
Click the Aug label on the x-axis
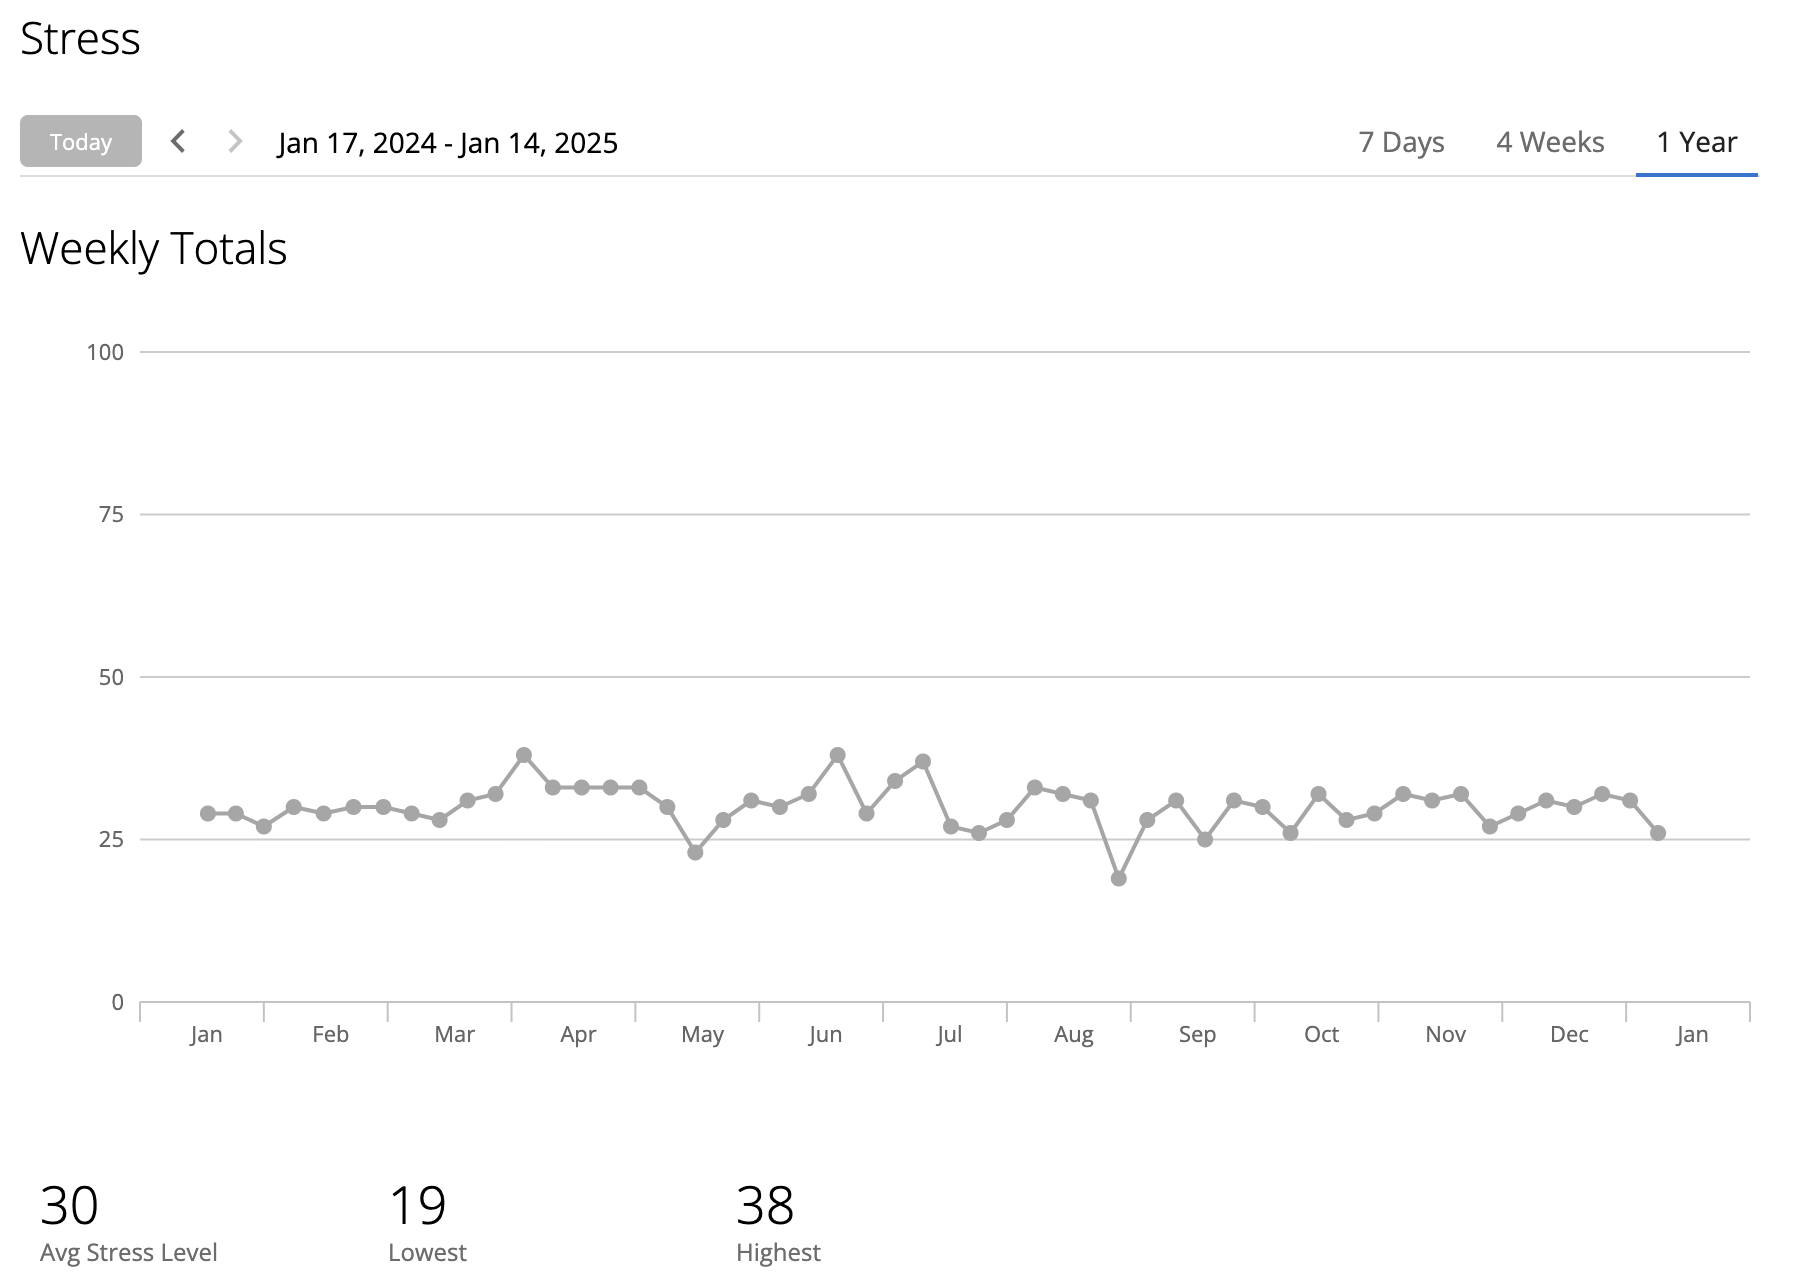pyautogui.click(x=1073, y=1034)
